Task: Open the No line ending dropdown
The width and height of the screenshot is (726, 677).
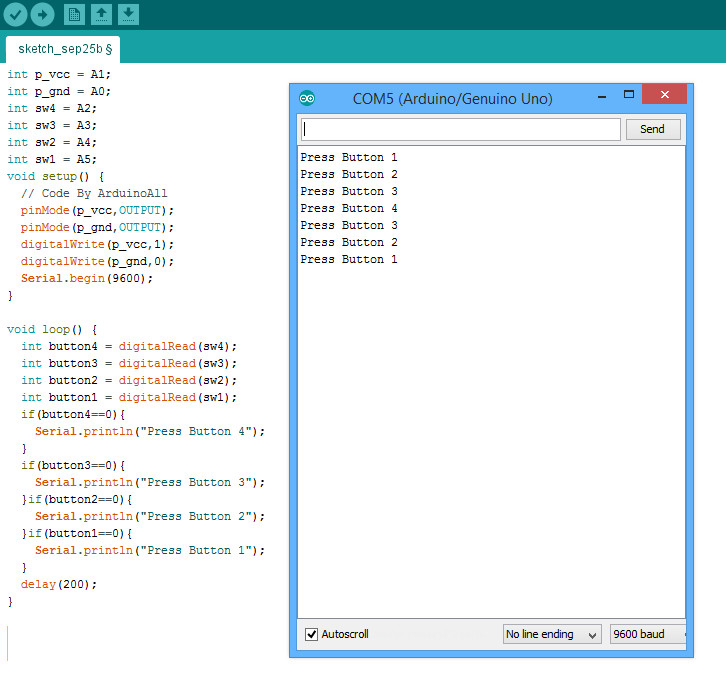Action: (552, 634)
